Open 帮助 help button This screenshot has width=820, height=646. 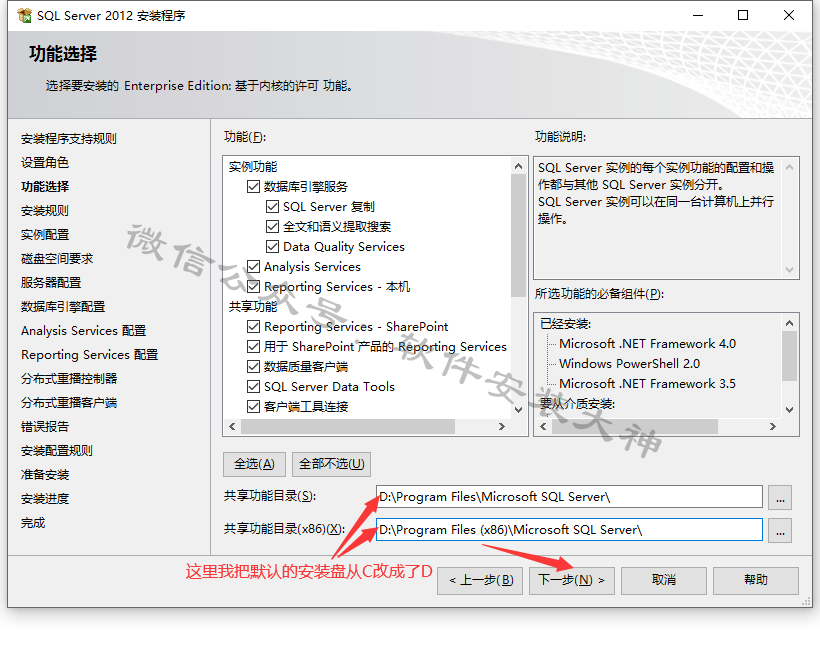(x=756, y=581)
